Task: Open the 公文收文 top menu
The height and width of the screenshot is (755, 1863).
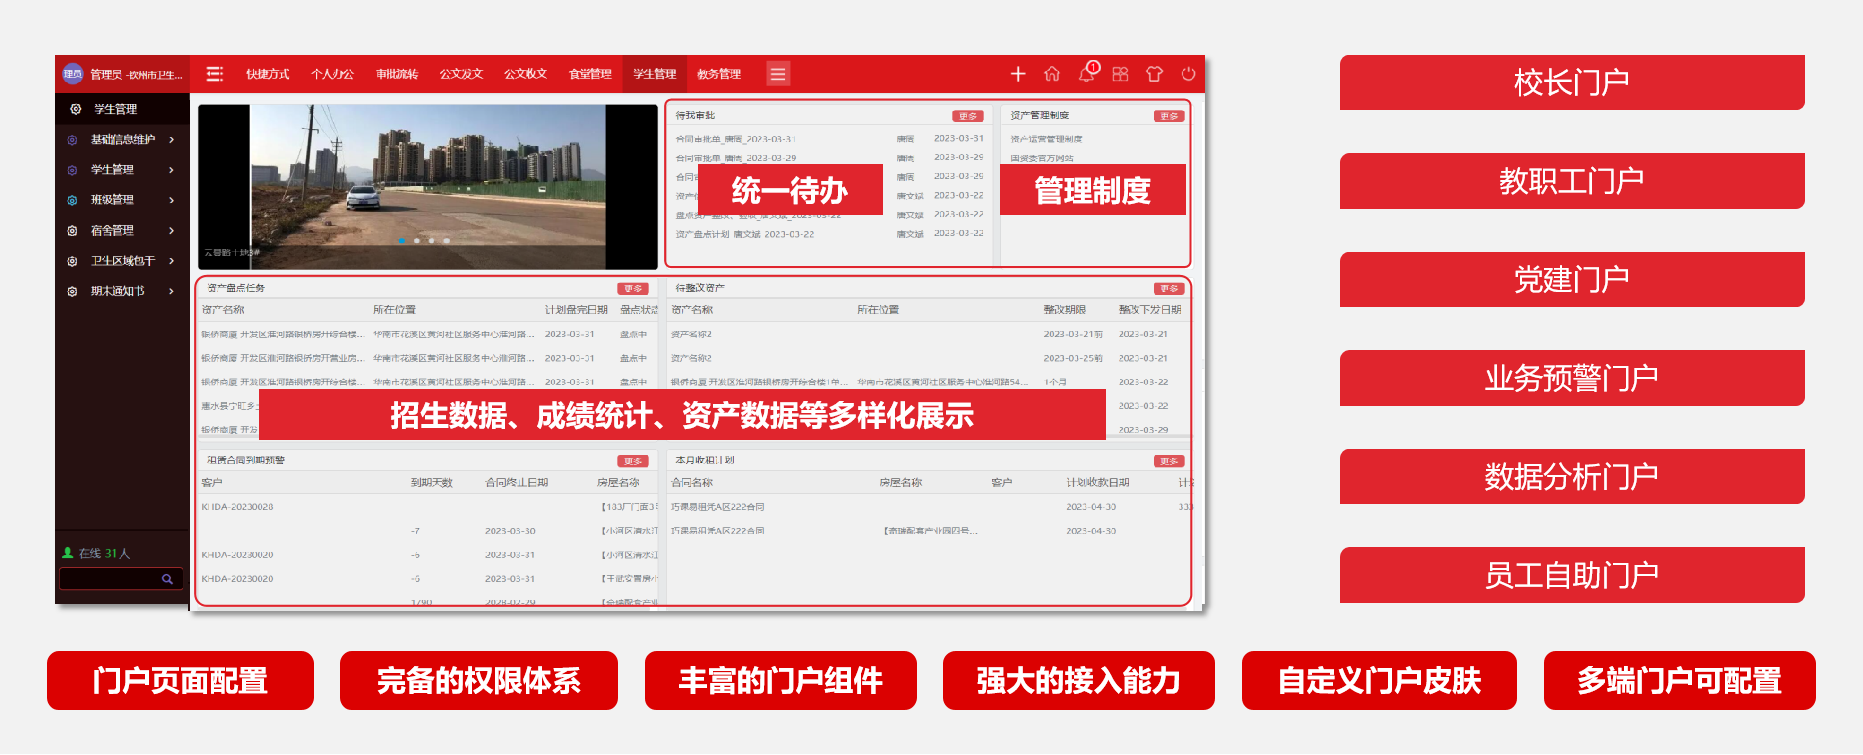Action: click(526, 74)
